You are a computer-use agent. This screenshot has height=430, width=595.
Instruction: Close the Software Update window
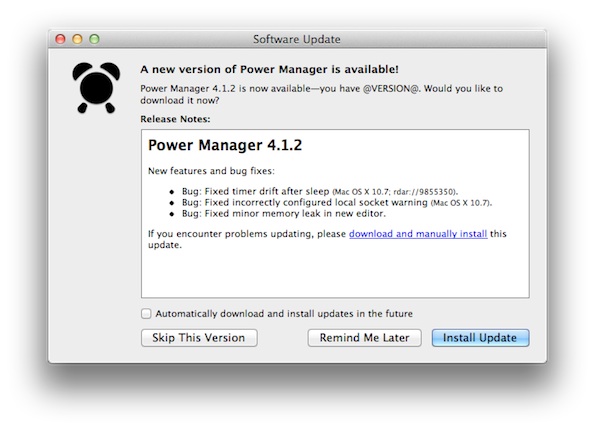click(60, 39)
